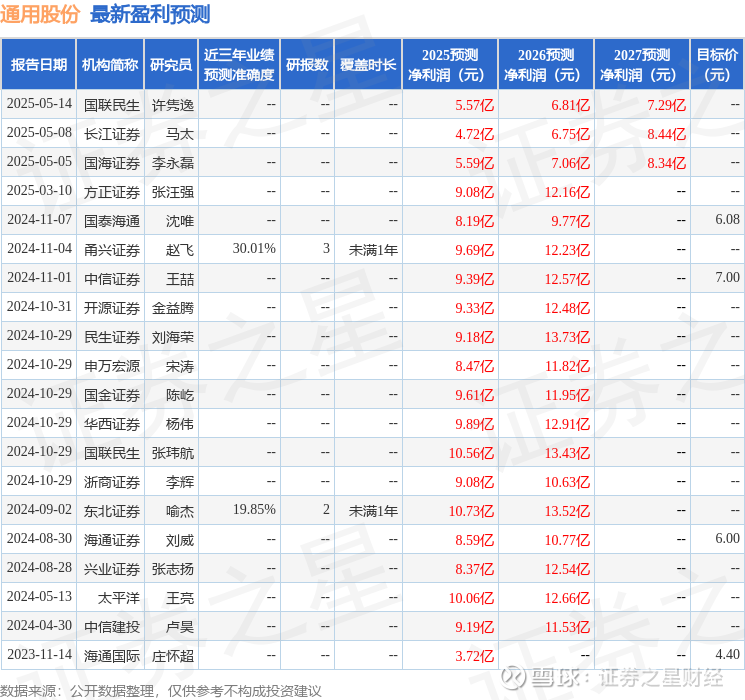This screenshot has height=700, width=745.
Task: Click the 2025预测净利润 header
Action: [450, 65]
